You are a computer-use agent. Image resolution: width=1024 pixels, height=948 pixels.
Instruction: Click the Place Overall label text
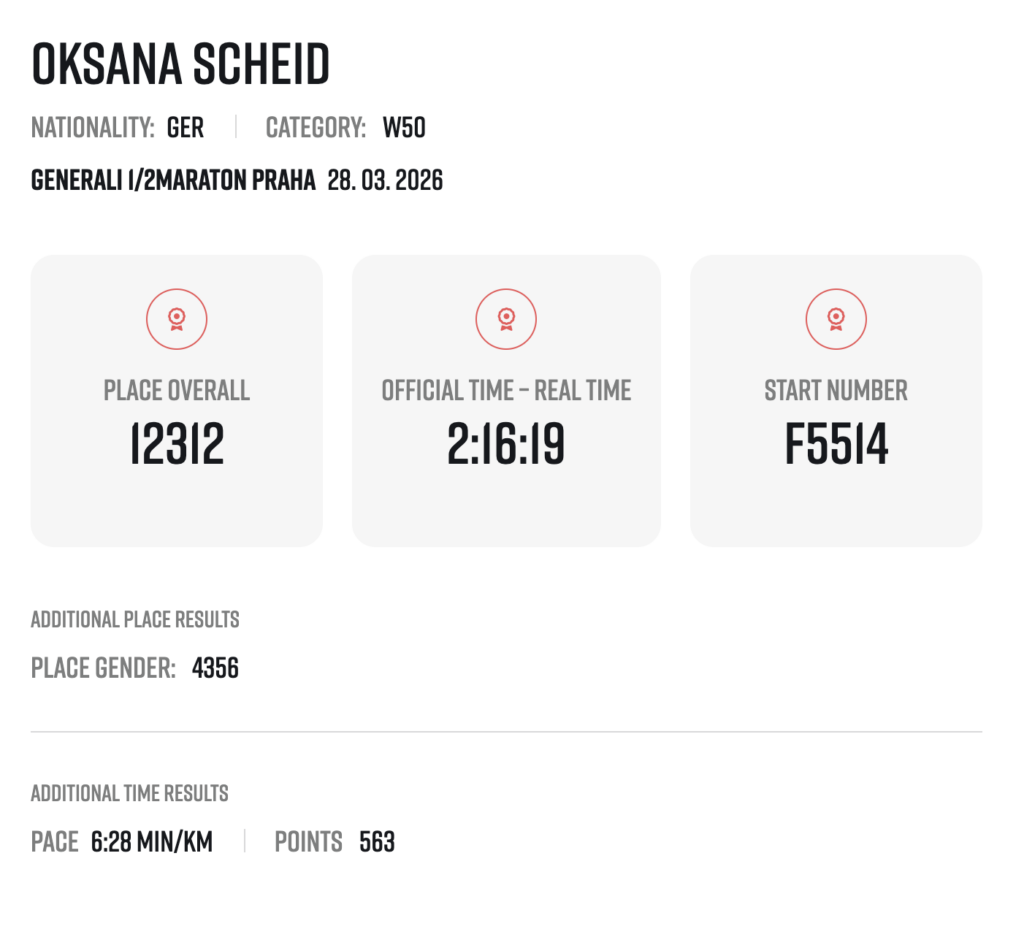coord(177,390)
